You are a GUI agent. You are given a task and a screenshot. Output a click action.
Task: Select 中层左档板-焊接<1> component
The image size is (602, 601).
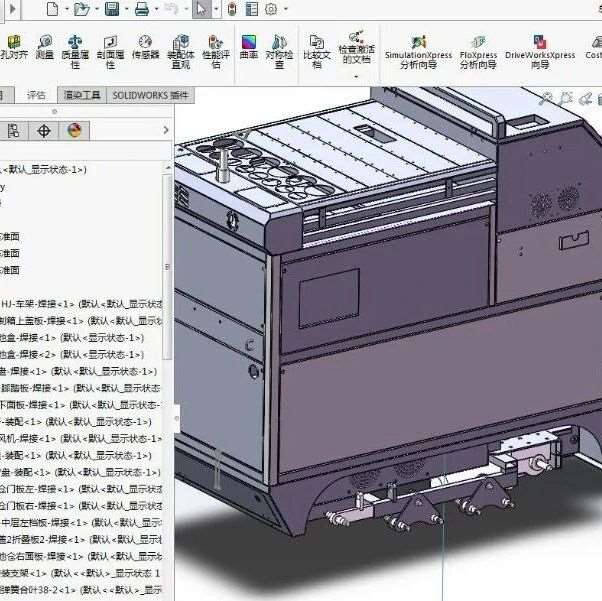pos(81,523)
